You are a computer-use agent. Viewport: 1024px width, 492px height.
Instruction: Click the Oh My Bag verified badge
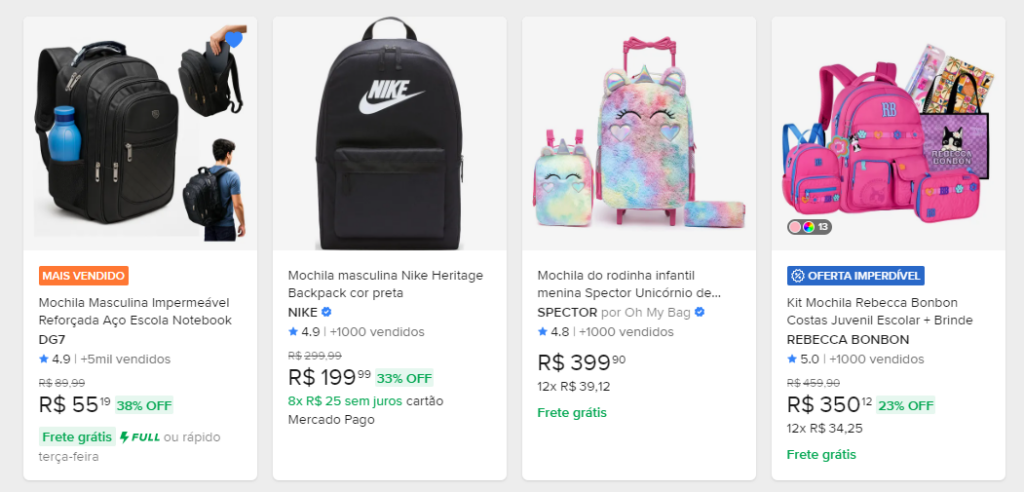[x=700, y=312]
